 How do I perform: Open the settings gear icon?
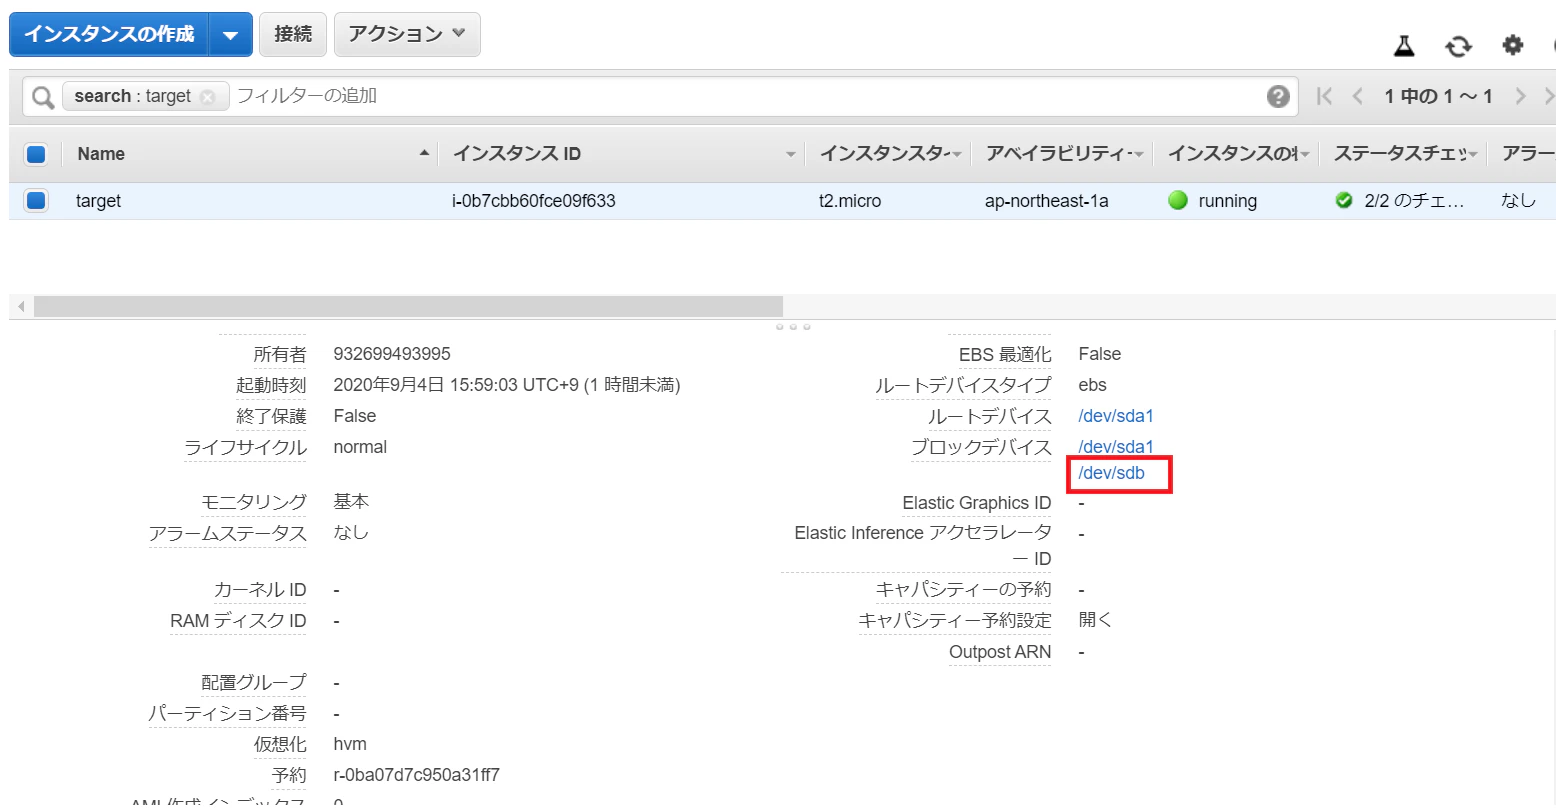(1513, 45)
